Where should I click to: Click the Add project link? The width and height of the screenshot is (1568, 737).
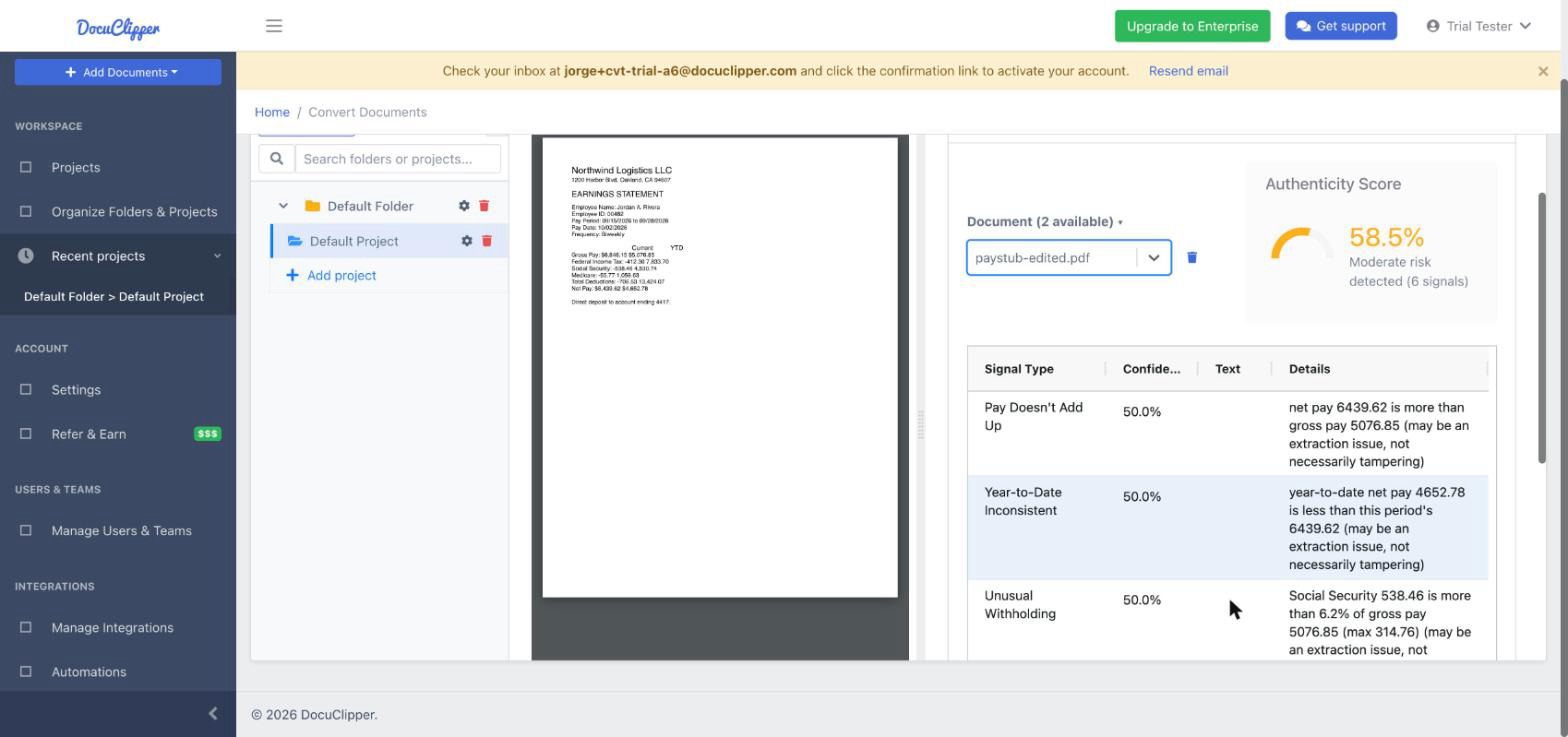(331, 275)
